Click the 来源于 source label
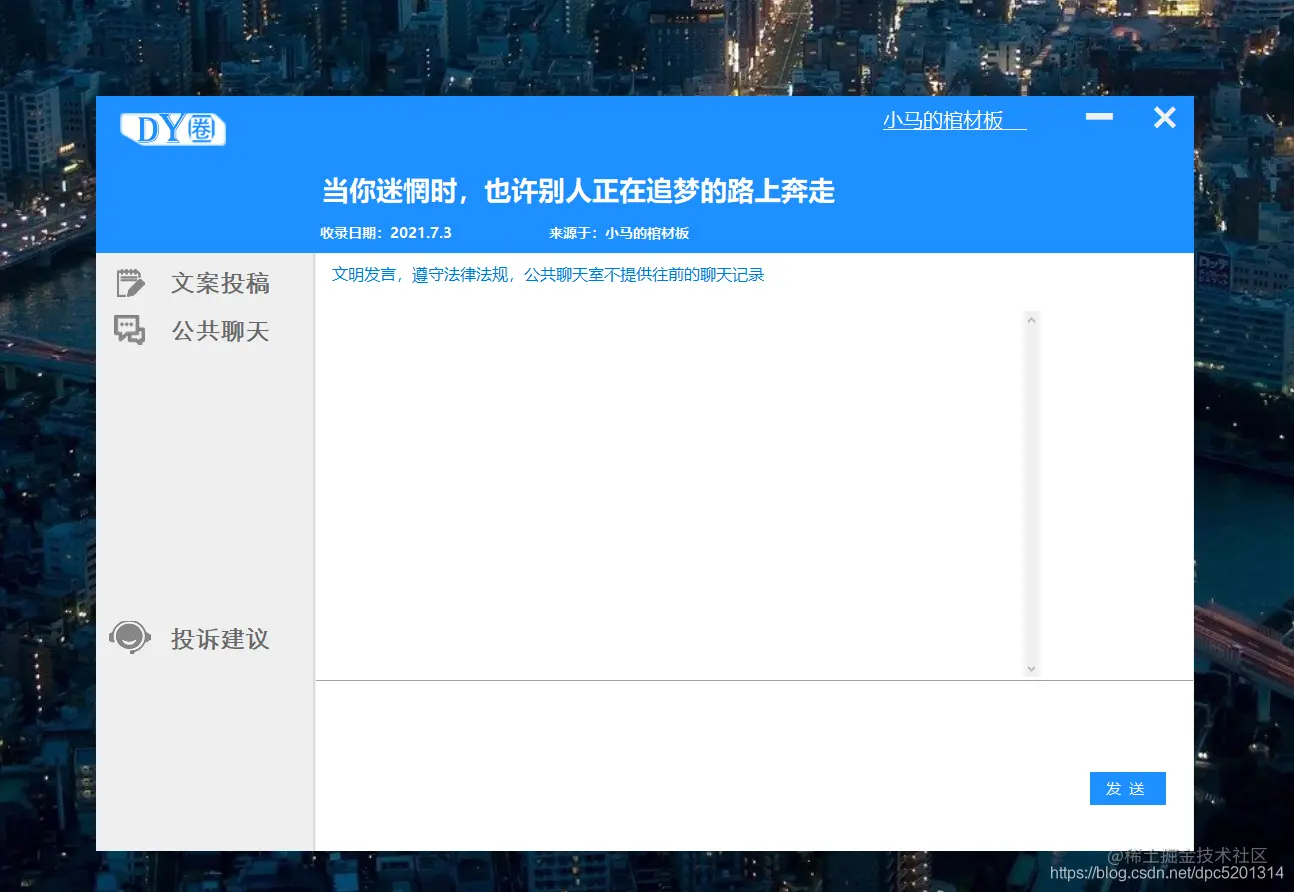The image size is (1294, 892). [x=620, y=233]
